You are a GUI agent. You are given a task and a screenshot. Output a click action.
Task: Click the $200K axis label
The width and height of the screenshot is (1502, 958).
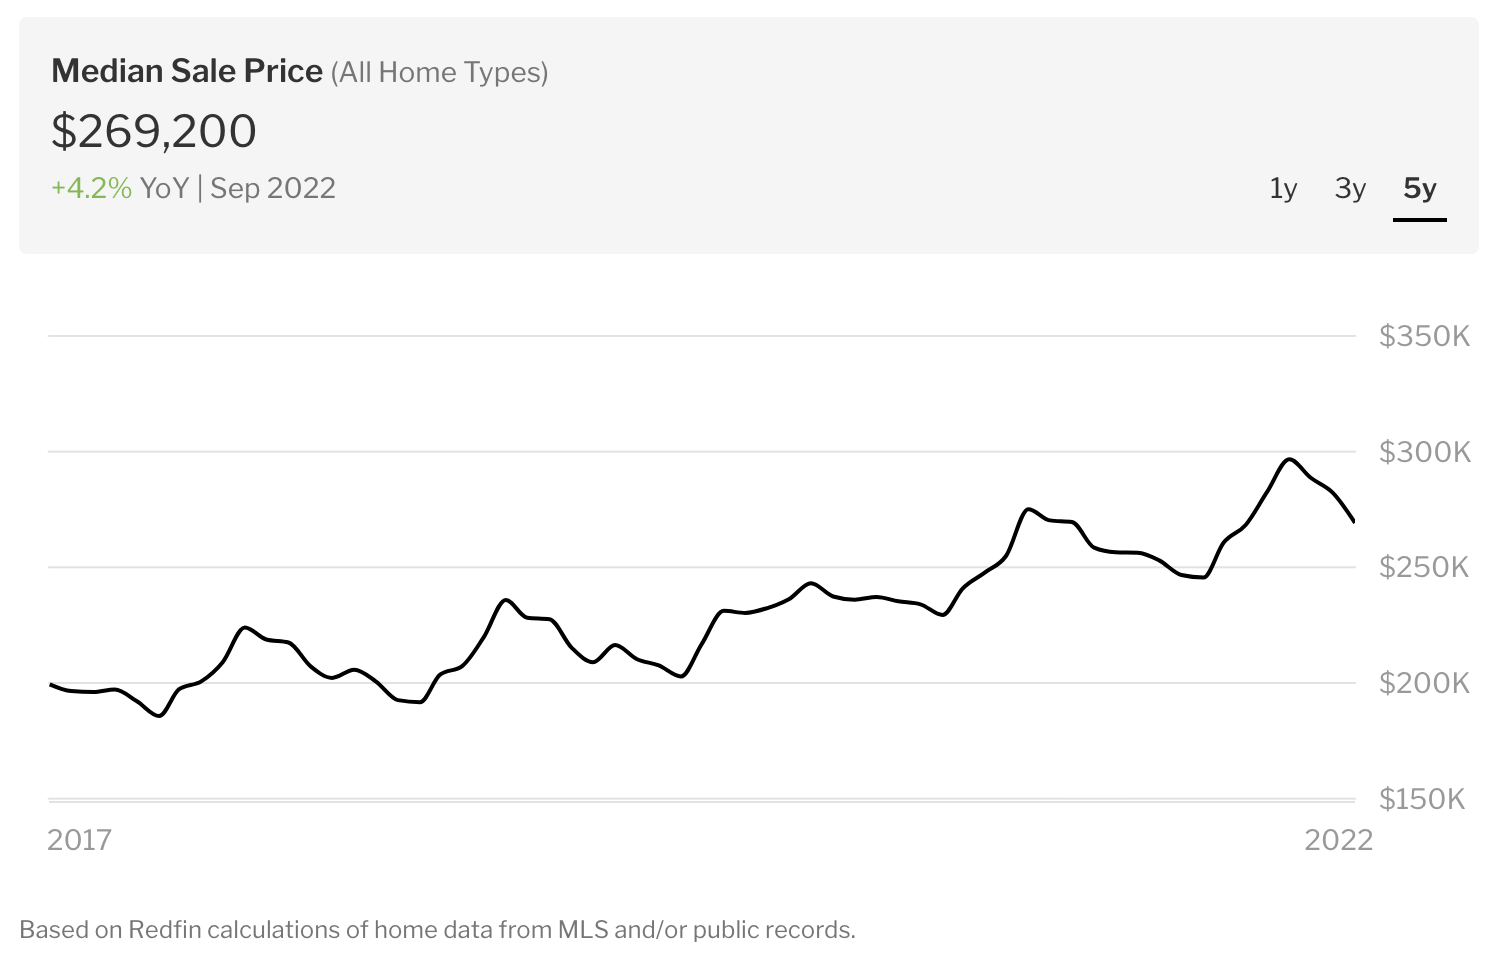coord(1424,683)
